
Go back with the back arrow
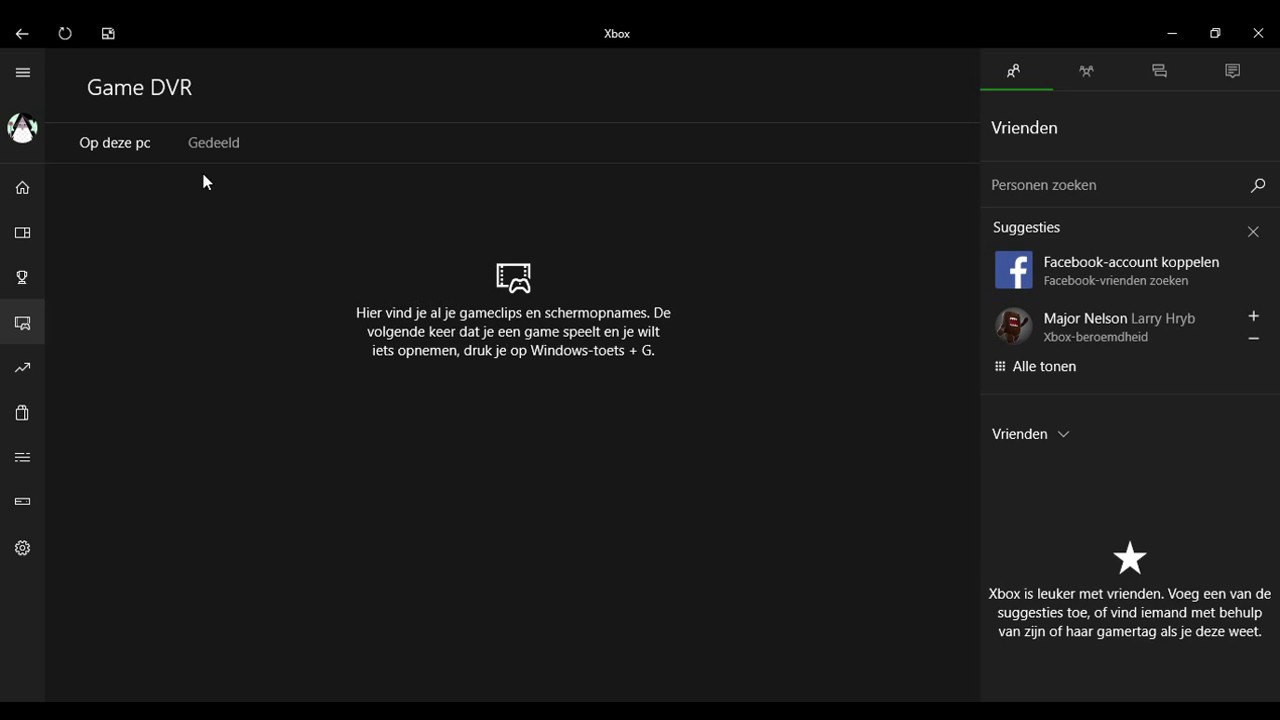pos(22,34)
